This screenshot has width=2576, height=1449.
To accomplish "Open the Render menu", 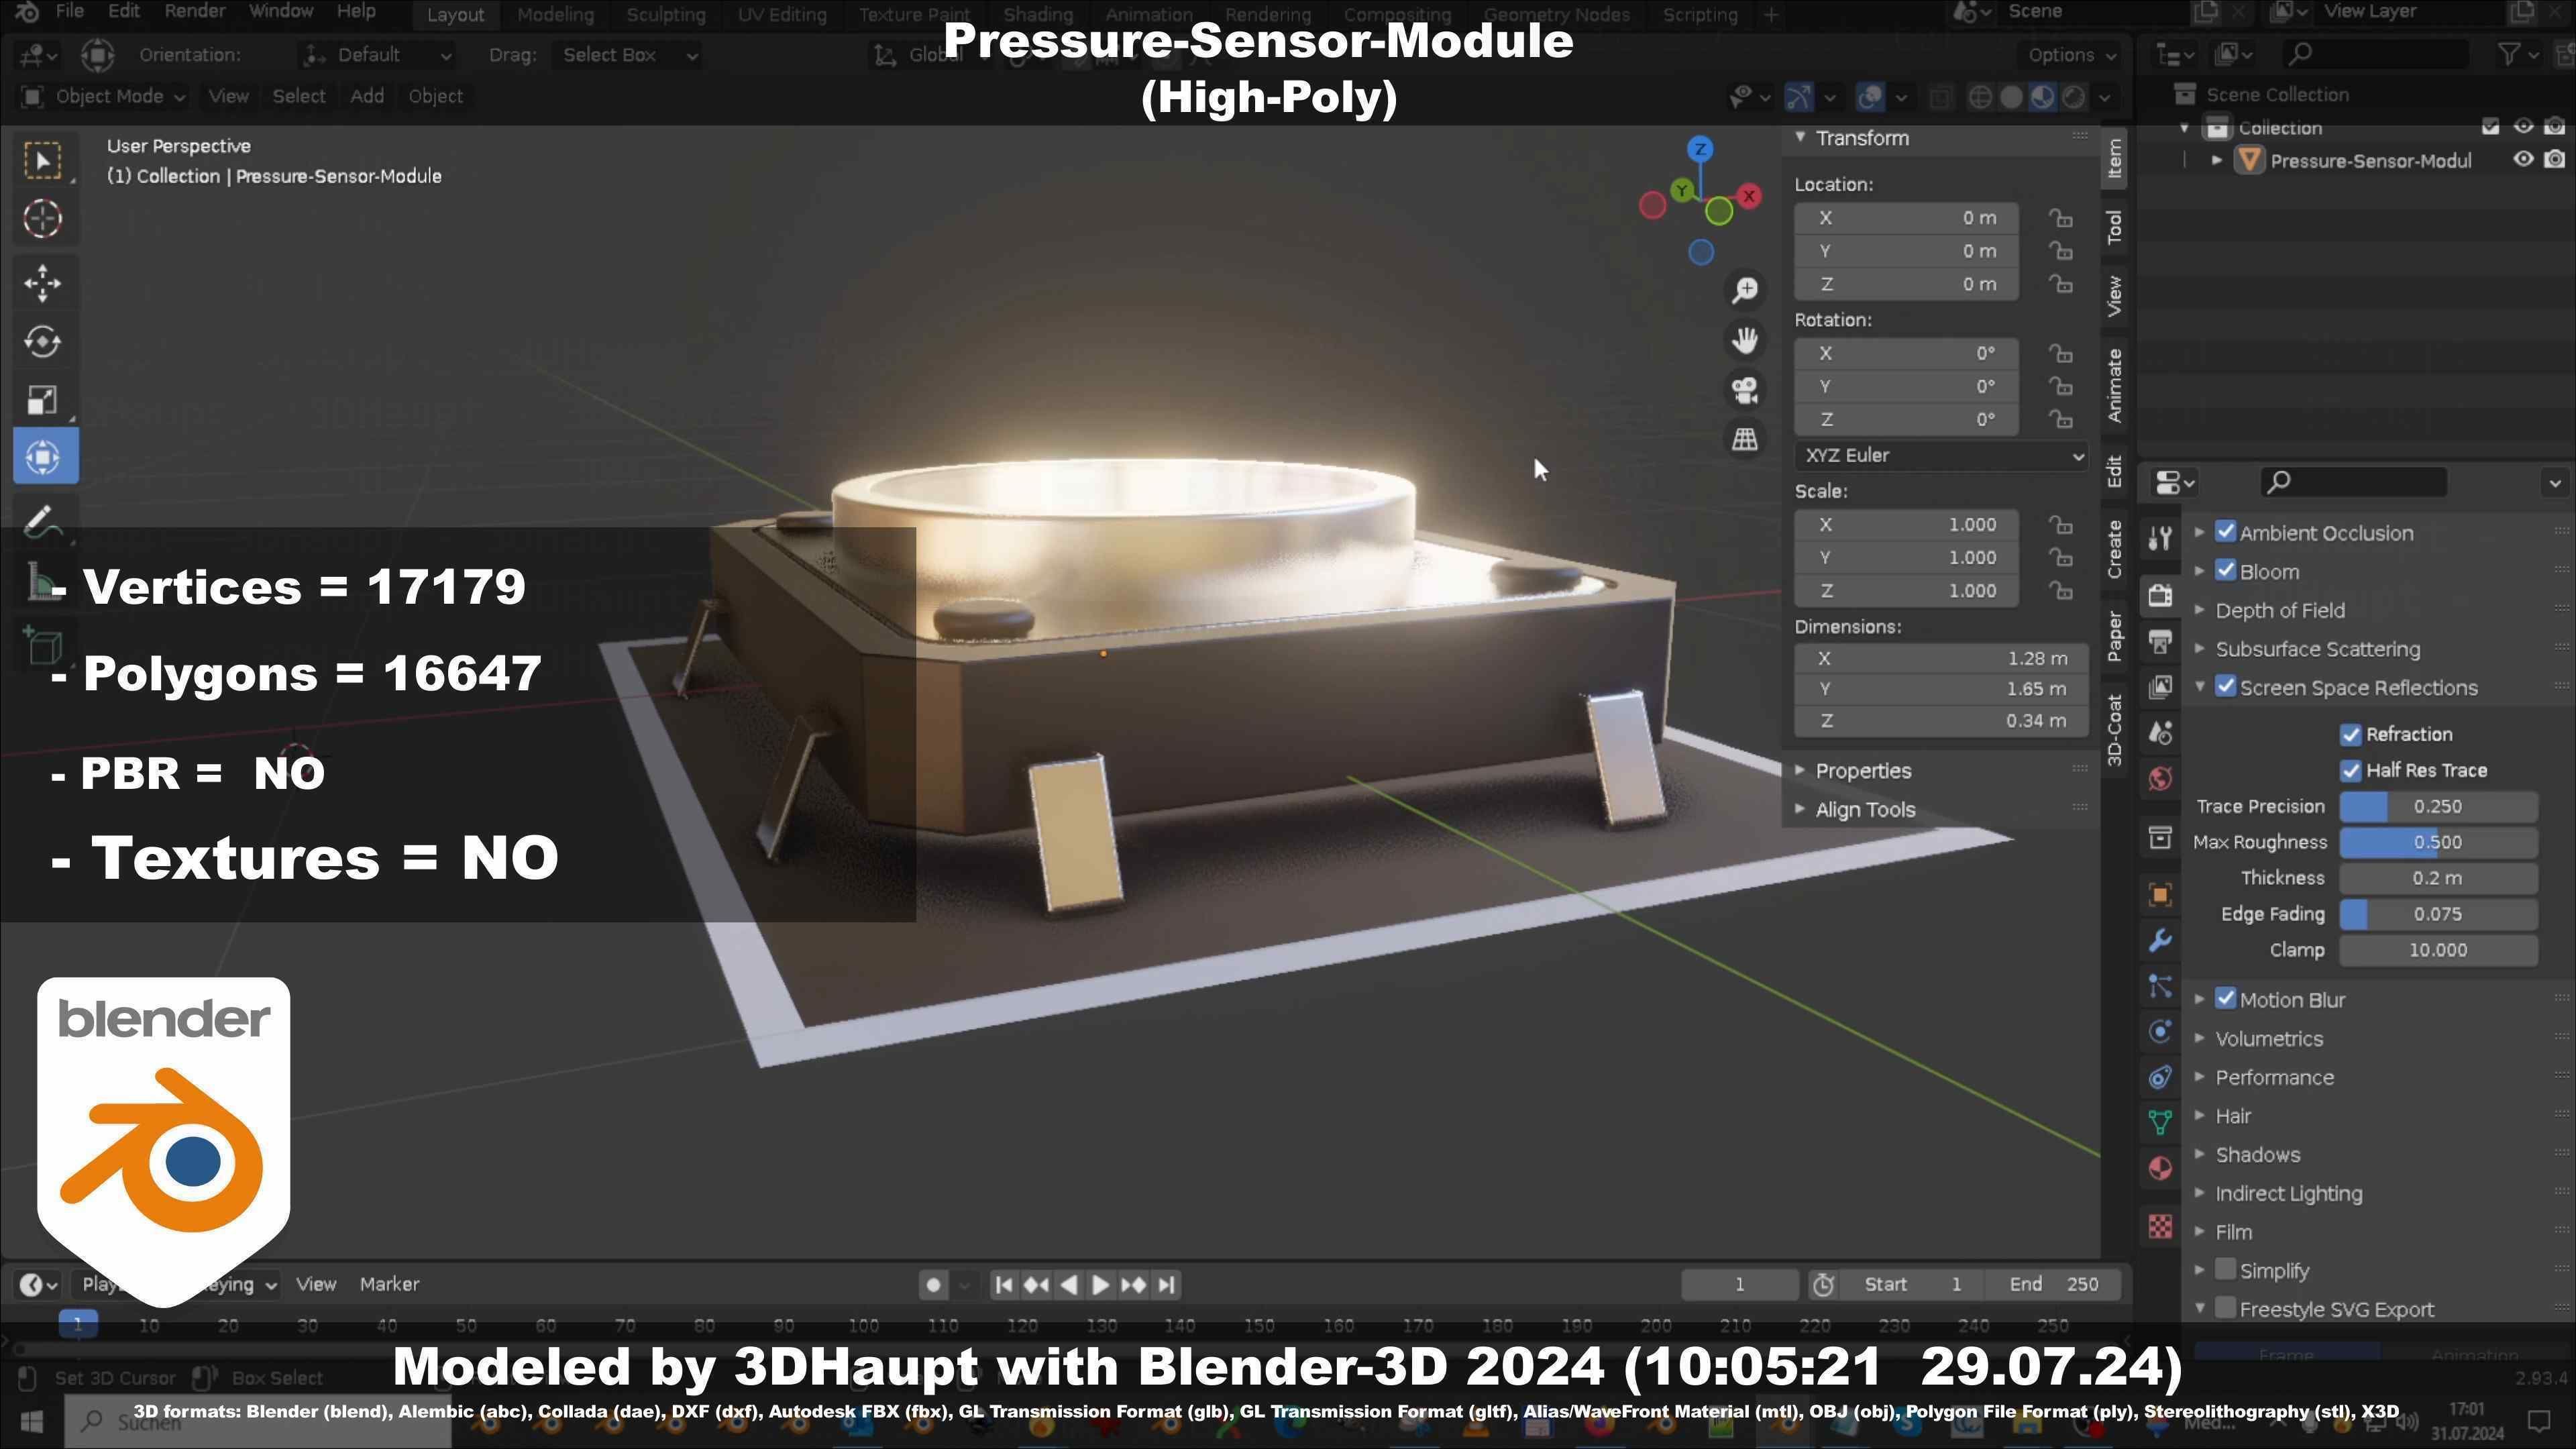I will [x=194, y=12].
